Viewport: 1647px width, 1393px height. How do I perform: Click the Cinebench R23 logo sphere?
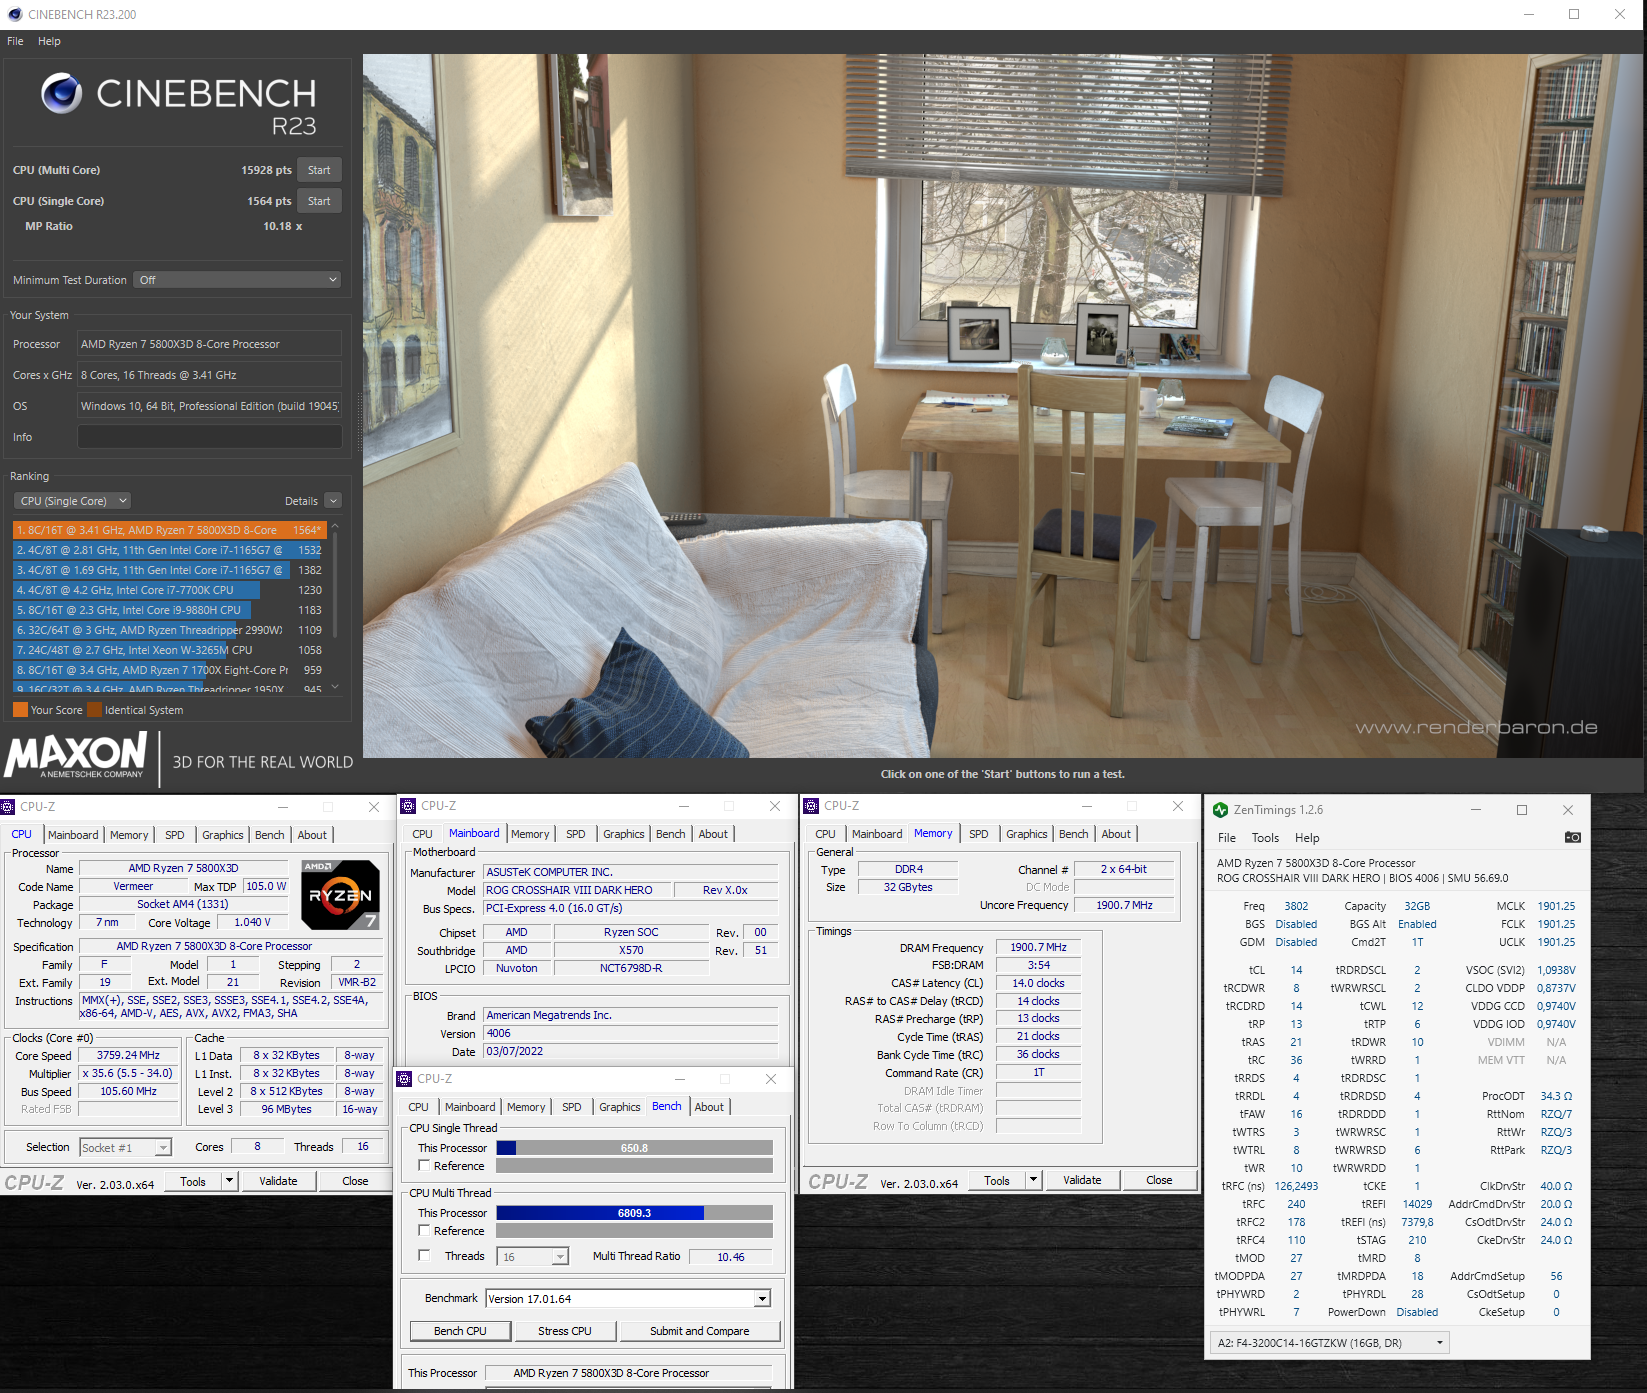click(61, 93)
